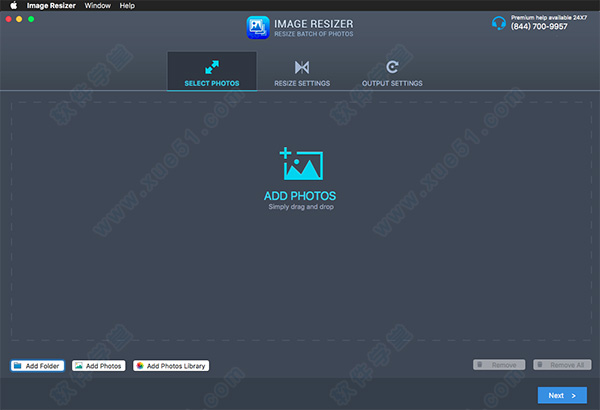The width and height of the screenshot is (600, 410).
Task: Open the Image Resizer app menu
Action: click(51, 6)
